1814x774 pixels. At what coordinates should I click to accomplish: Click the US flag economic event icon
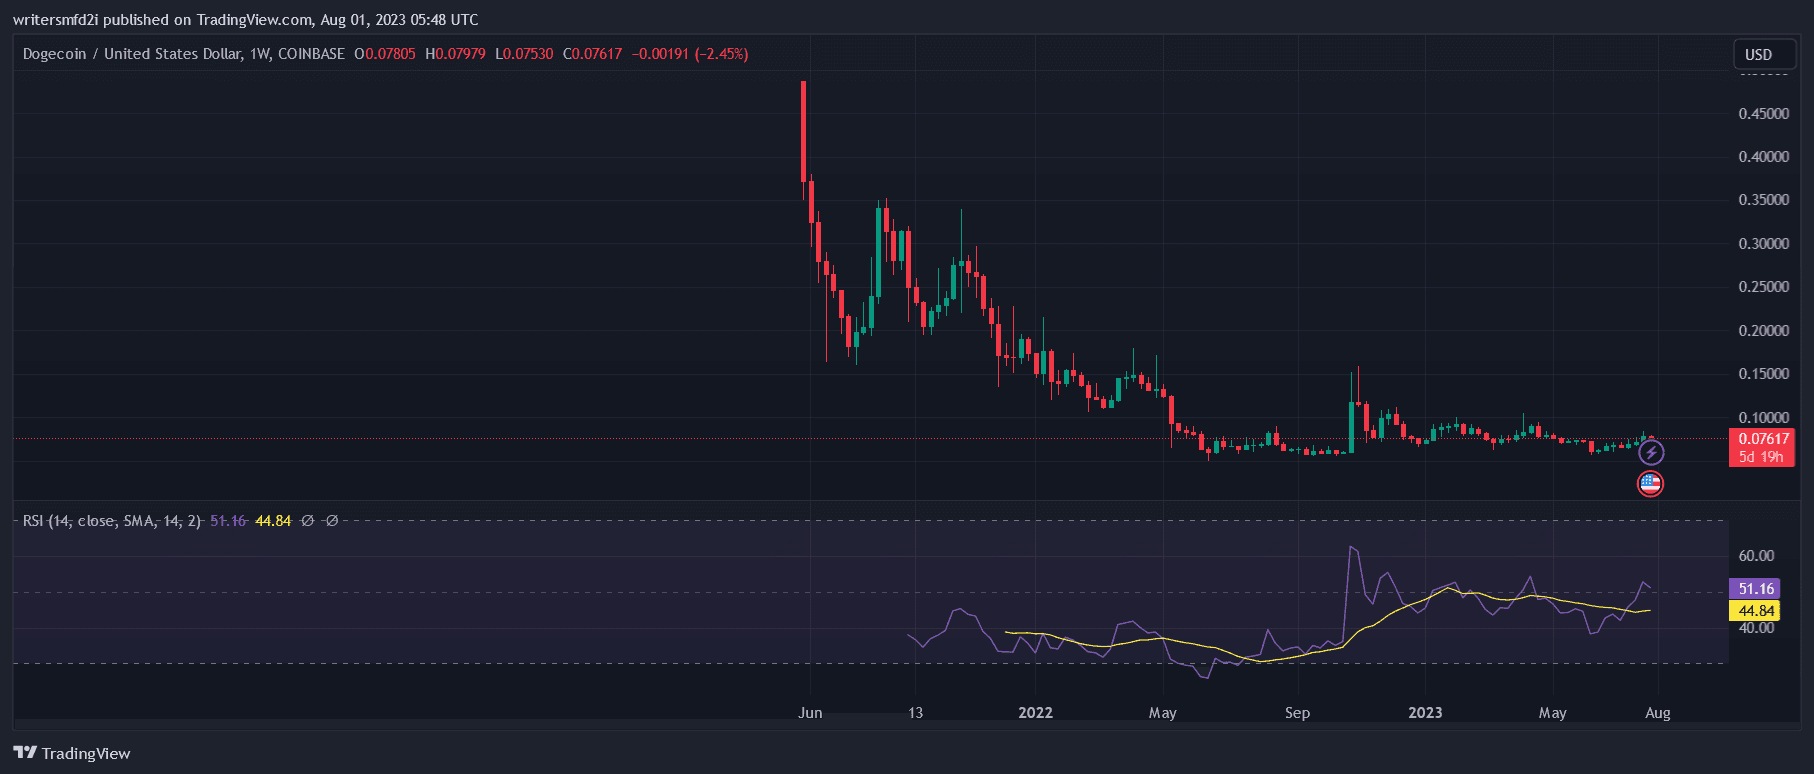[x=1650, y=484]
